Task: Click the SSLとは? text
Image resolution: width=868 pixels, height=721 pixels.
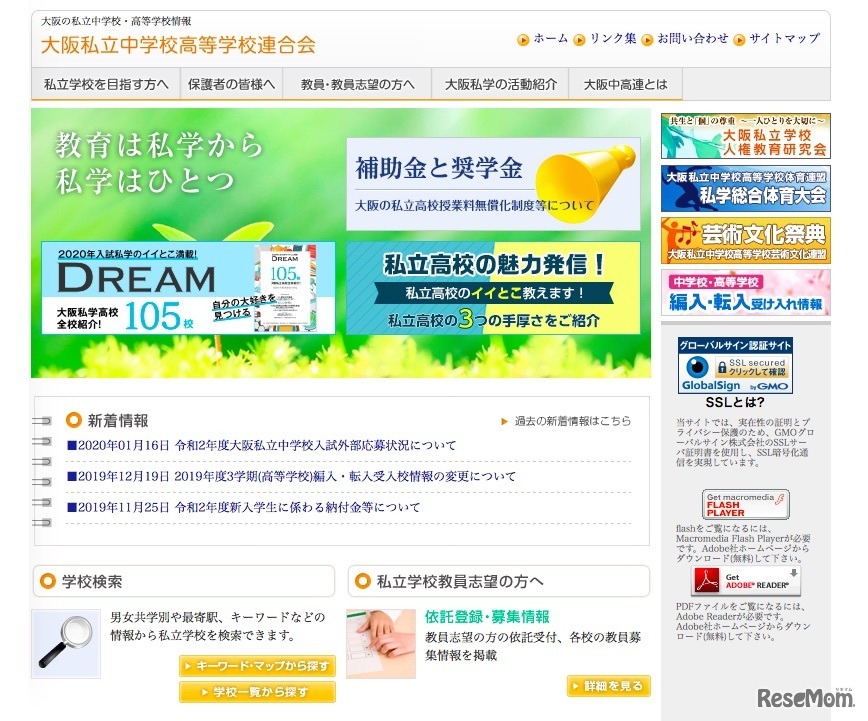Action: pyautogui.click(x=735, y=402)
